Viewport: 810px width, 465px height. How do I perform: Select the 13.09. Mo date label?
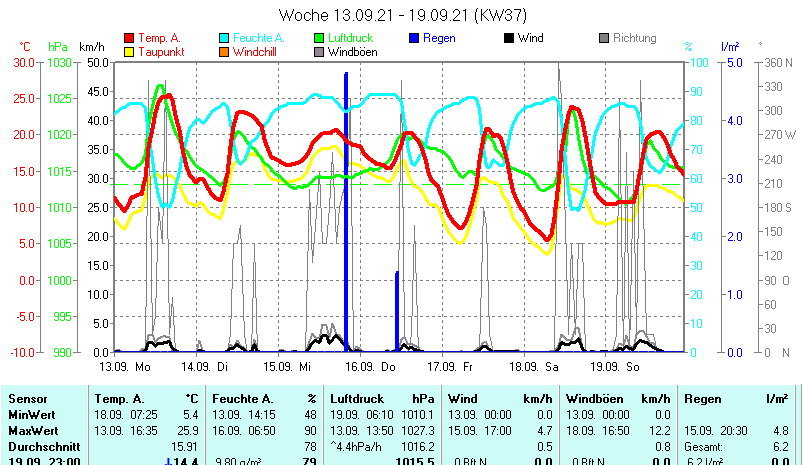pos(128,367)
